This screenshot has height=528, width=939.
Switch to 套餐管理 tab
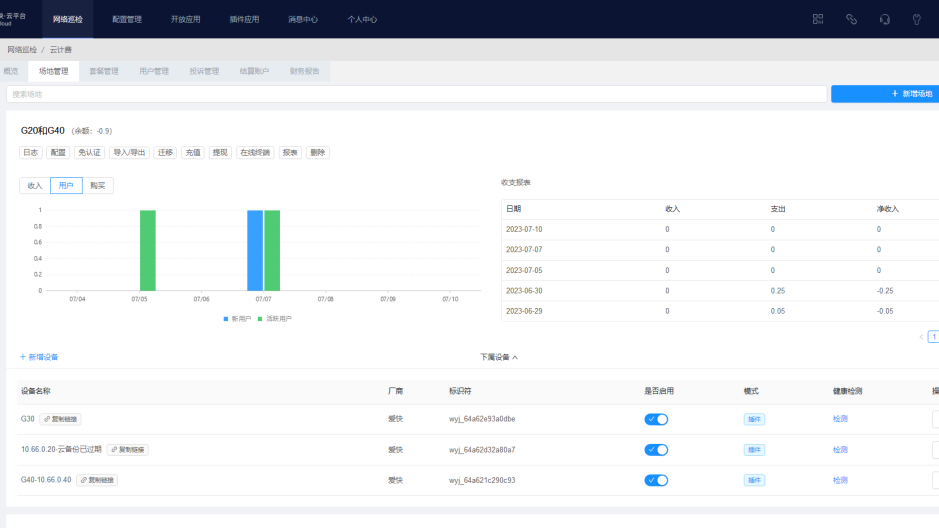pyautogui.click(x=104, y=71)
